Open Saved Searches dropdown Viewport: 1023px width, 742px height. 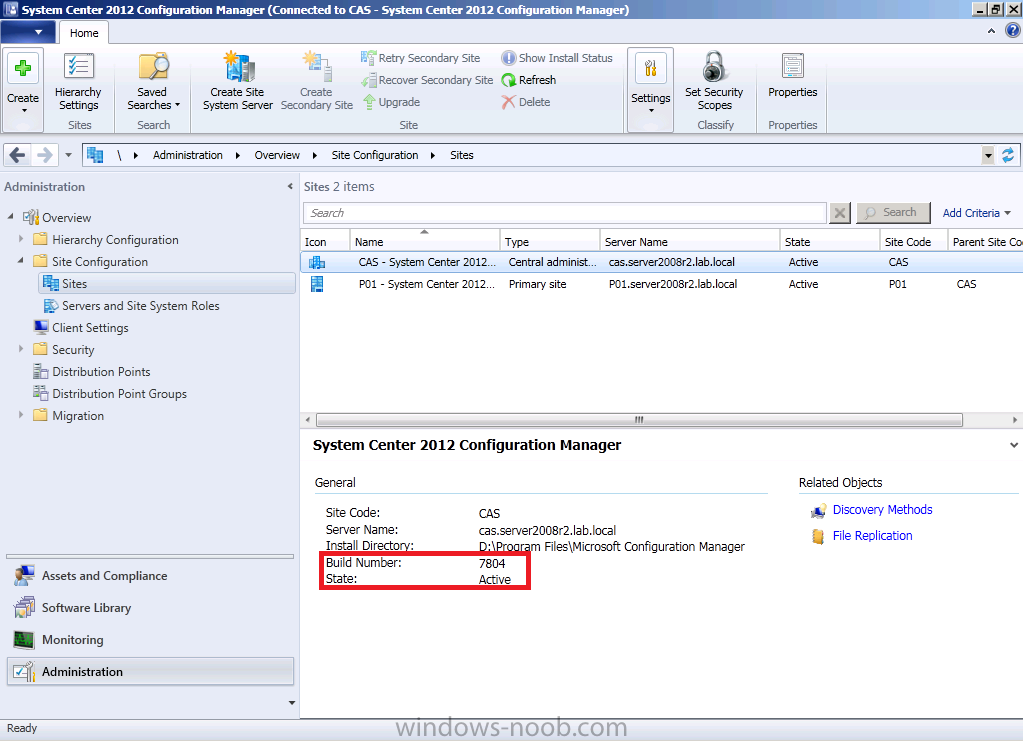(153, 82)
